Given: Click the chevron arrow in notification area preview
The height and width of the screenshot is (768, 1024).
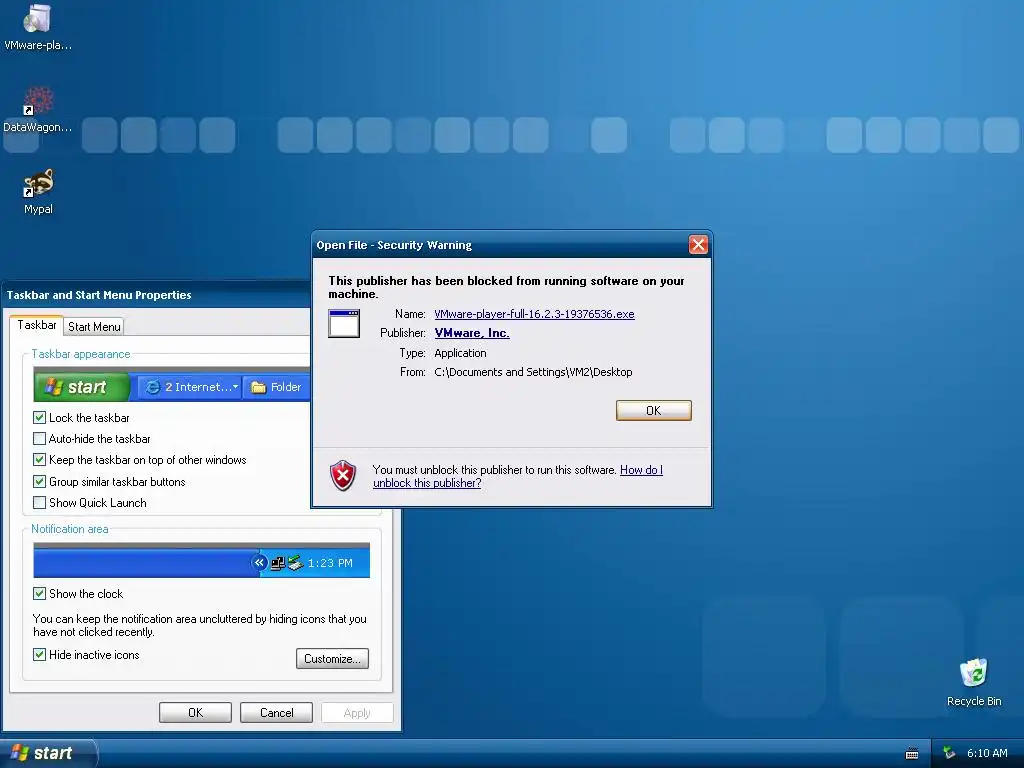Looking at the screenshot, I should point(259,562).
